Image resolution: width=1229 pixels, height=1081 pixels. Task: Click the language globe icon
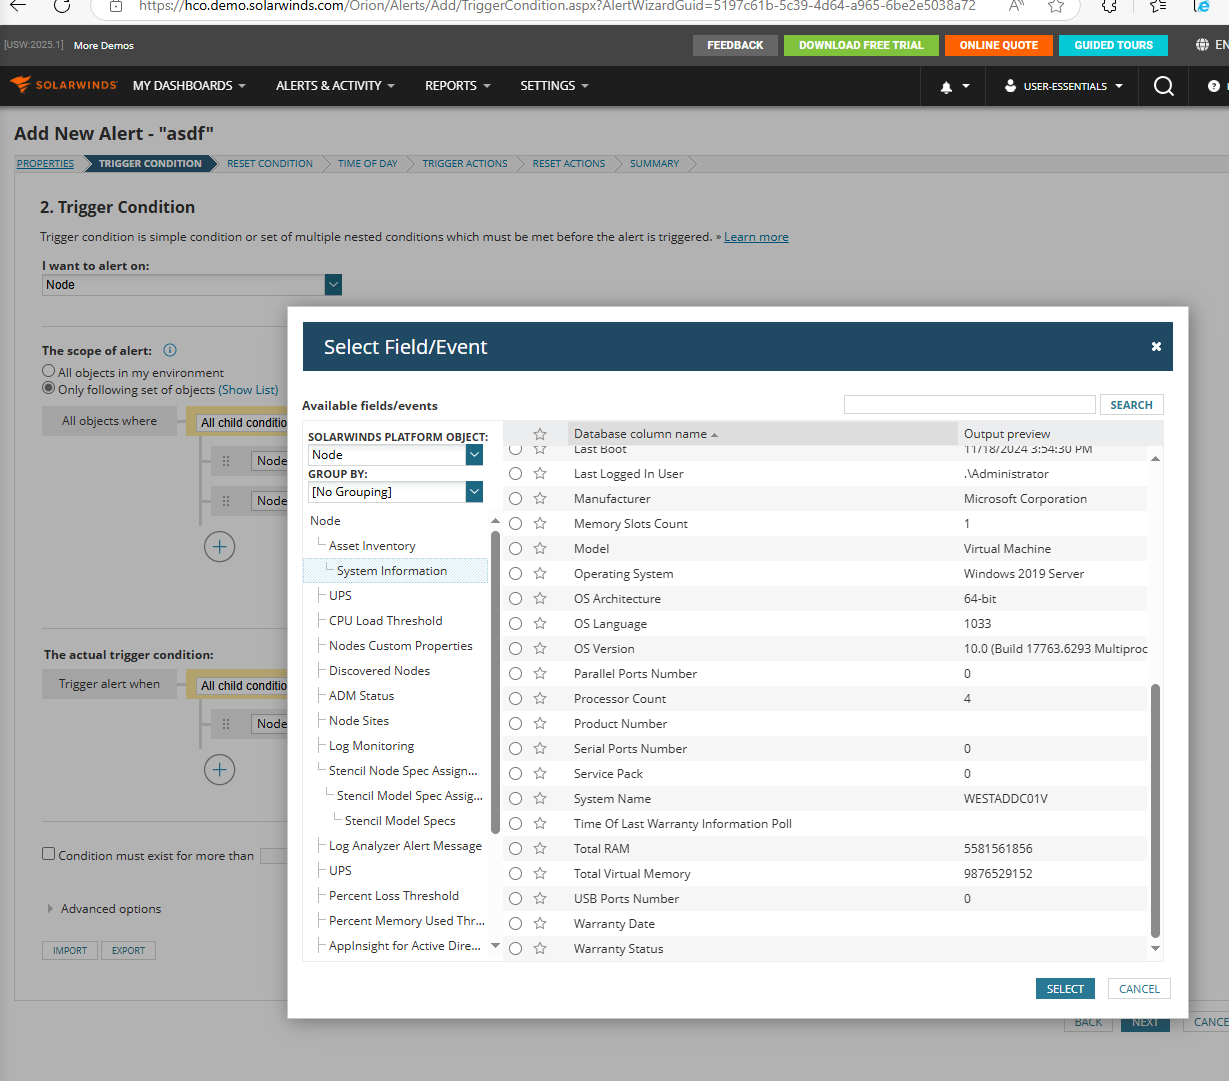pyautogui.click(x=1202, y=45)
